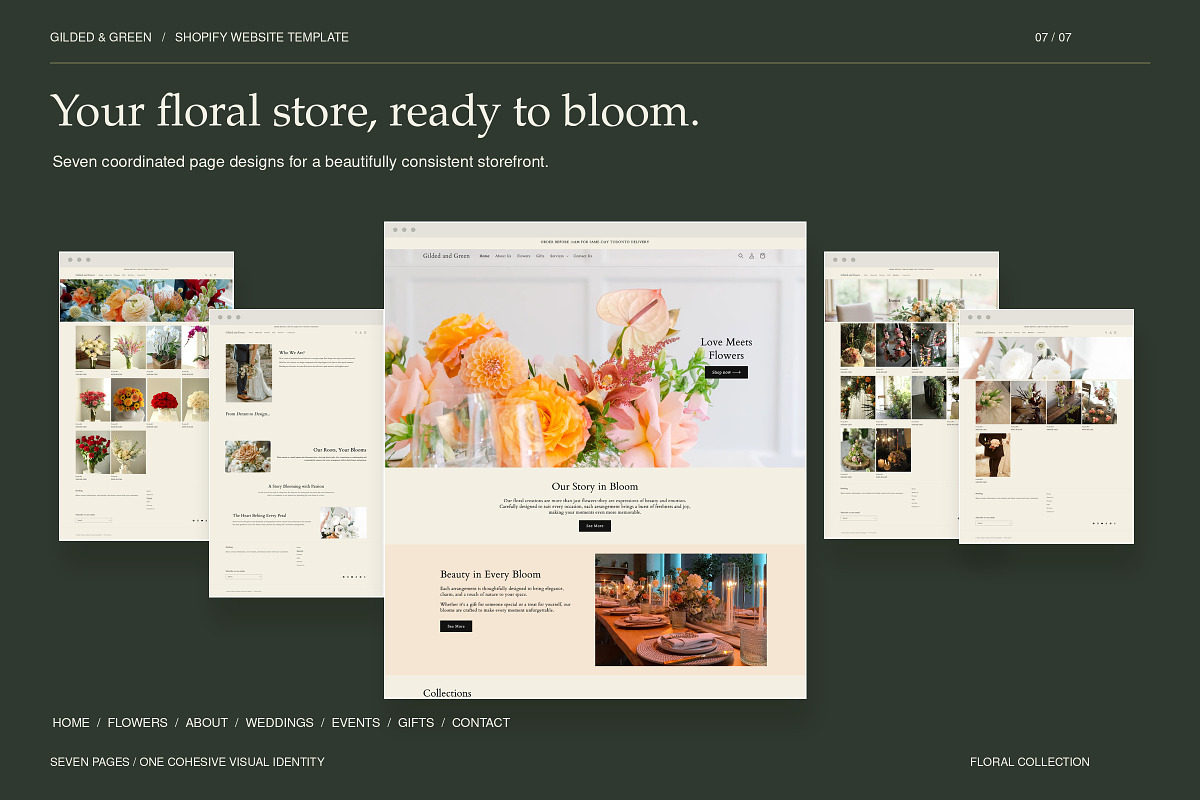Select the groom with boutonniere thumbnail
1200x800 pixels.
(x=993, y=455)
